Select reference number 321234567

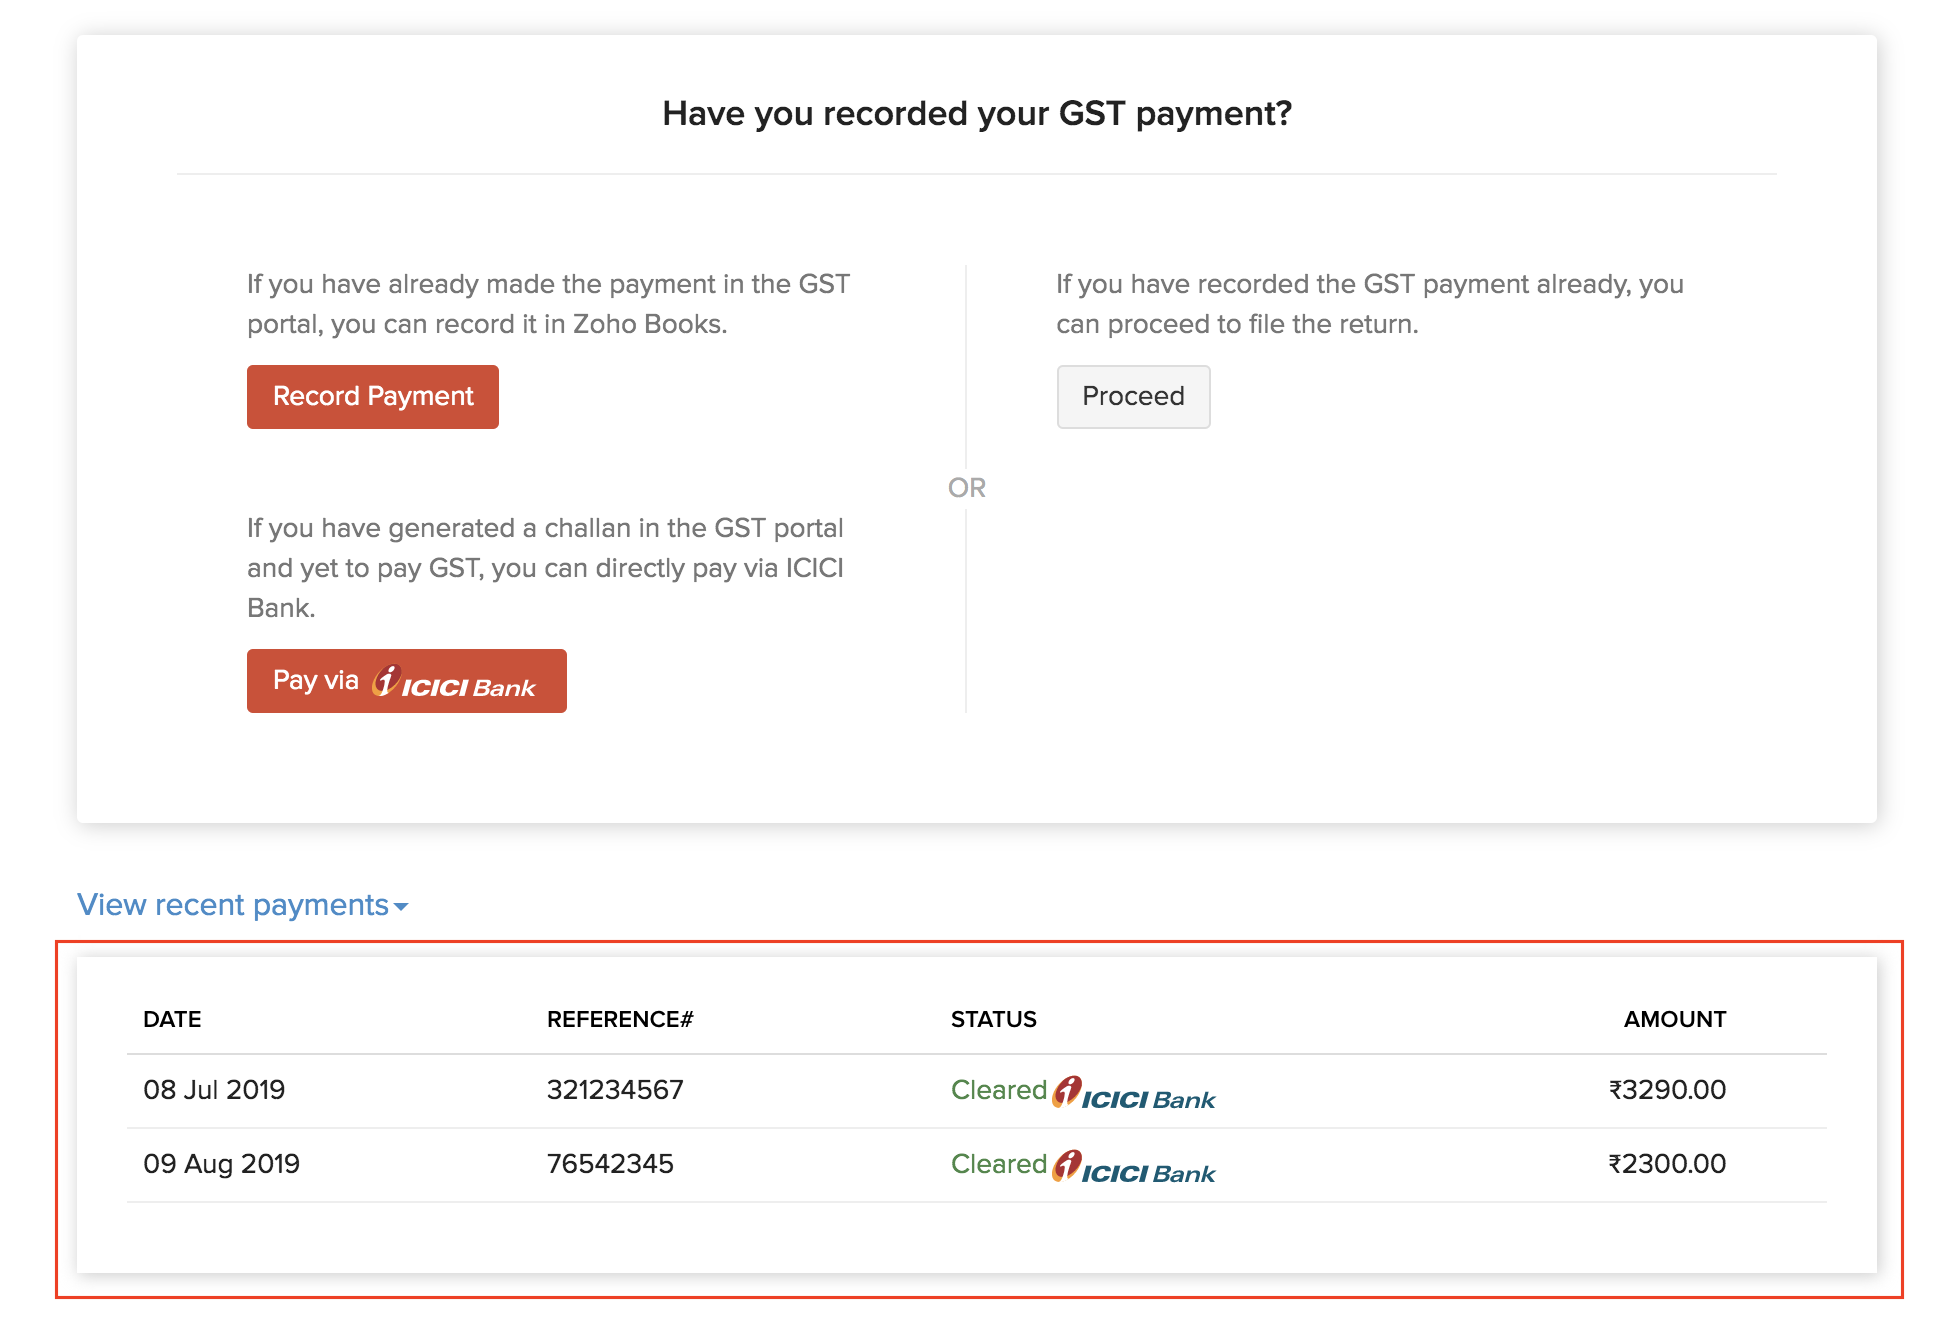[615, 1090]
